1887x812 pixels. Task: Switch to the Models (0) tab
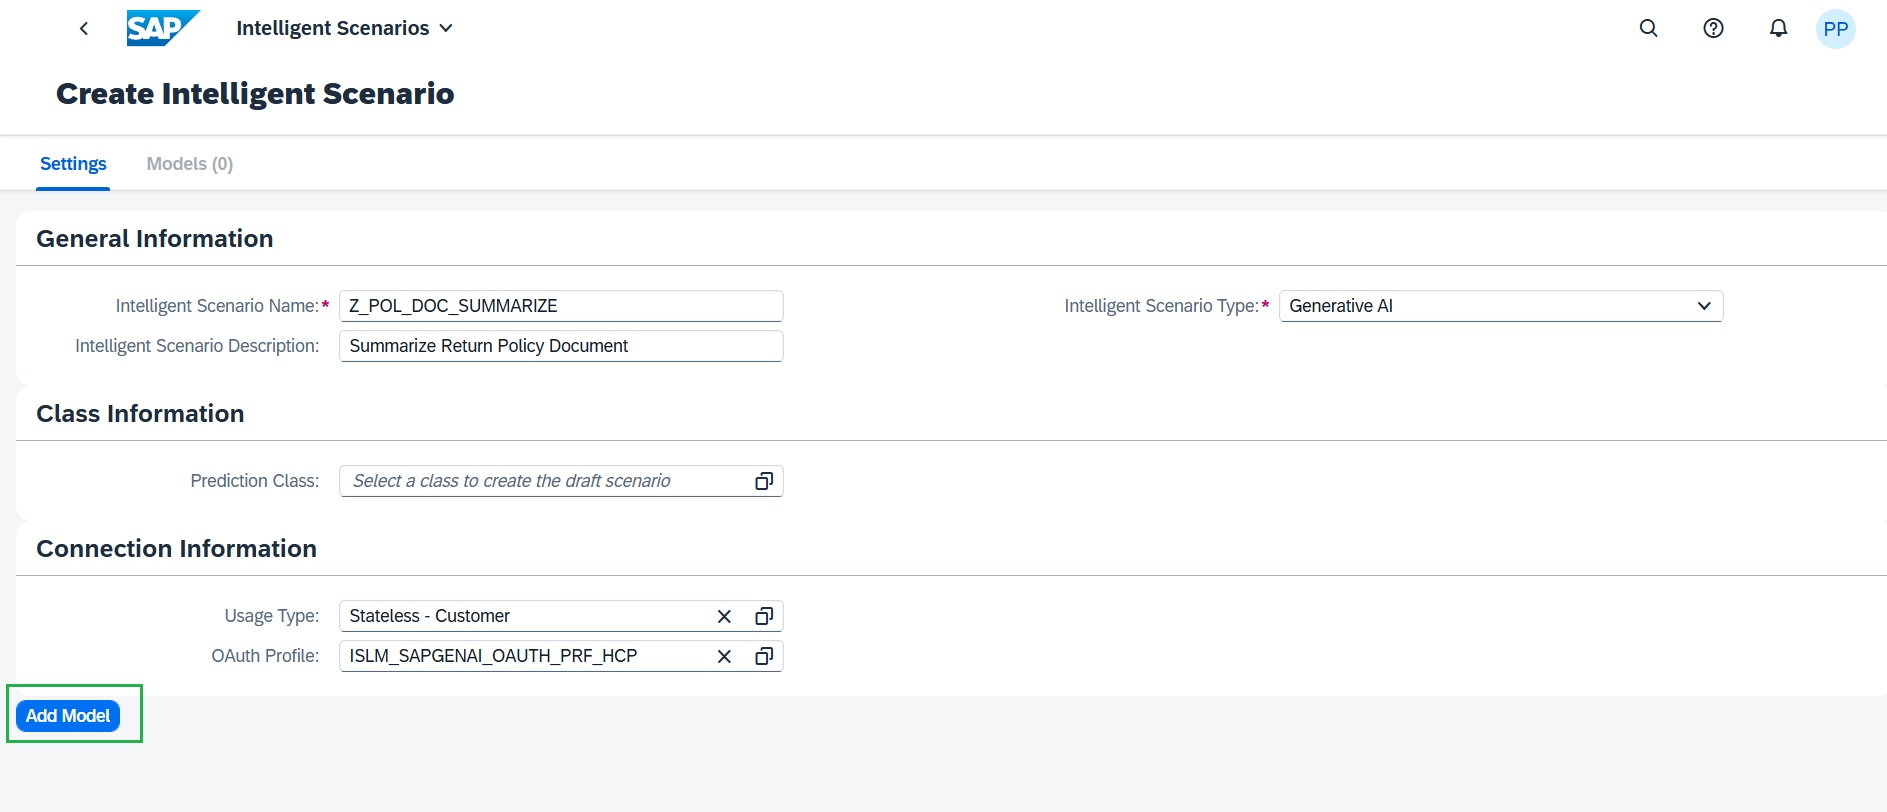[190, 164]
